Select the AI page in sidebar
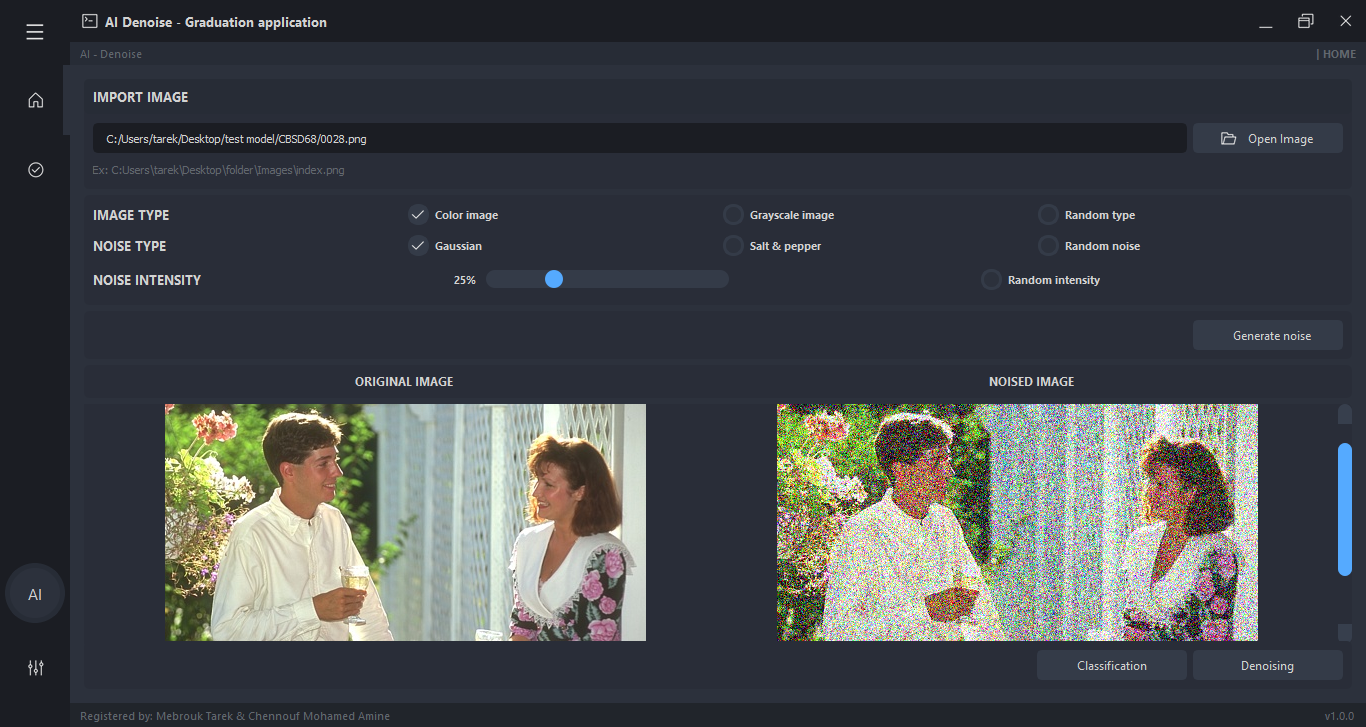 (x=35, y=594)
